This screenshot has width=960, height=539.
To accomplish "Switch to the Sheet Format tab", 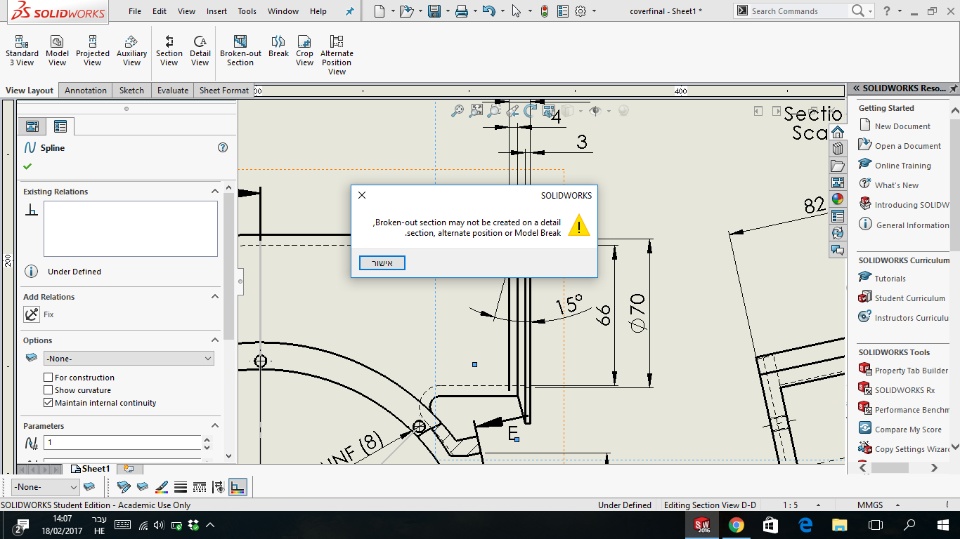I will (x=223, y=90).
